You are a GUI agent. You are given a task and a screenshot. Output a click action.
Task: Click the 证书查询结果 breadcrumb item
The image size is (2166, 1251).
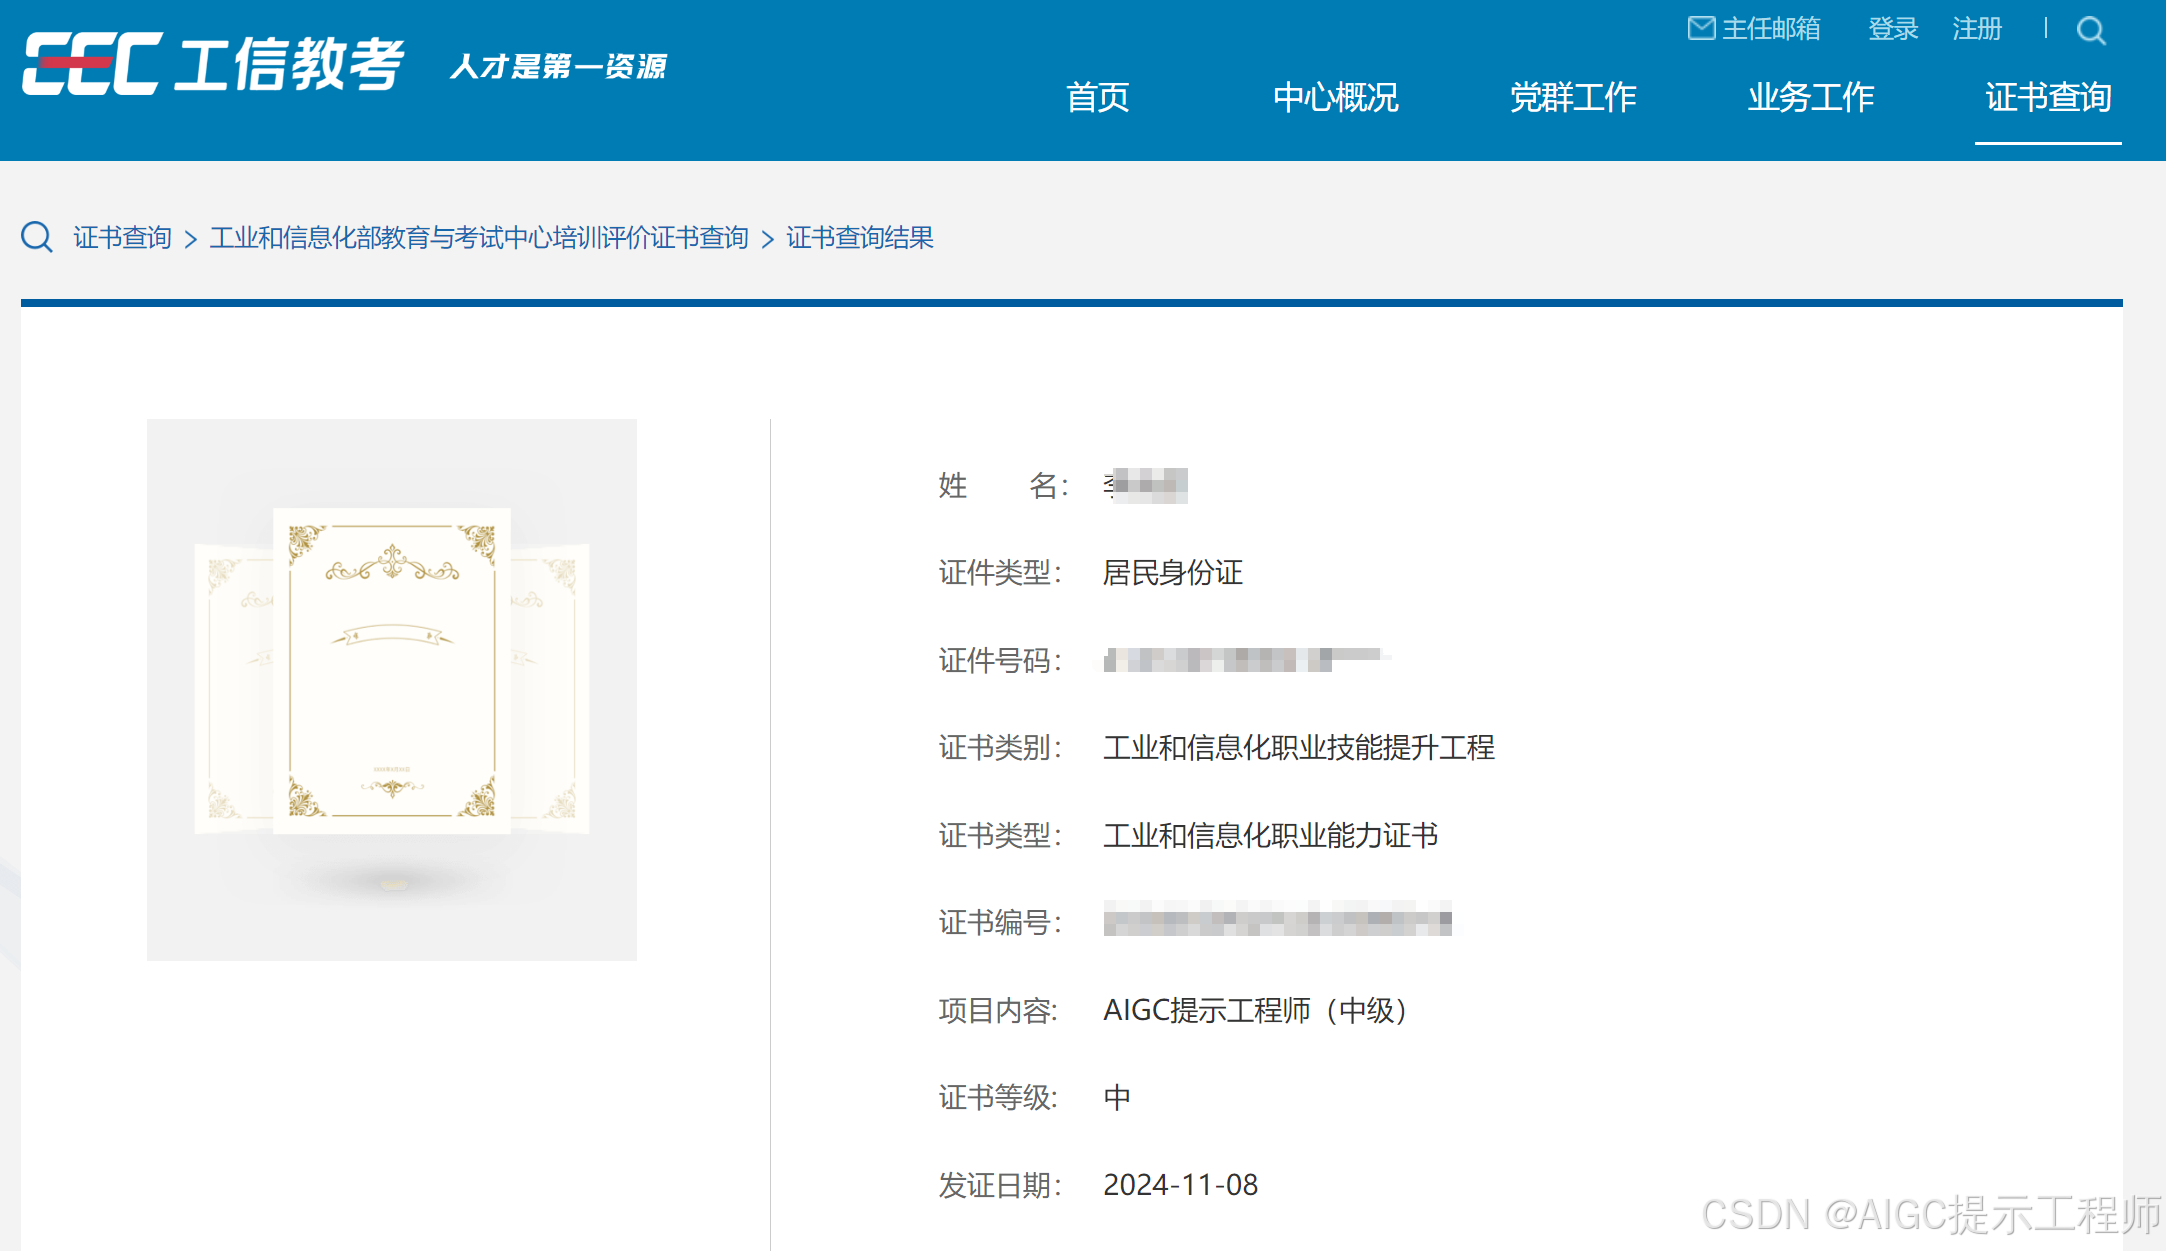(x=860, y=238)
